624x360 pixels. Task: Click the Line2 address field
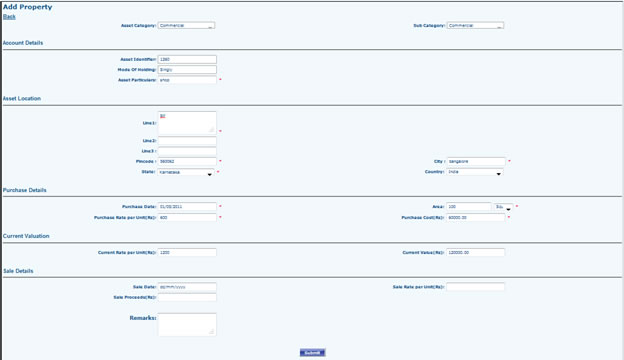(187, 141)
